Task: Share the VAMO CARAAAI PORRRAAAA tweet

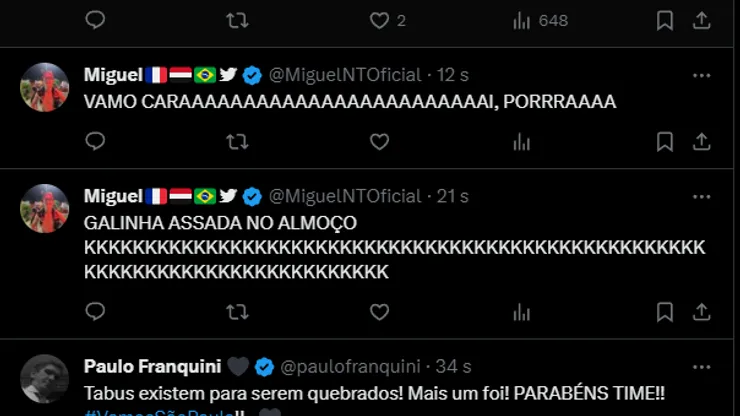Action: [x=702, y=142]
